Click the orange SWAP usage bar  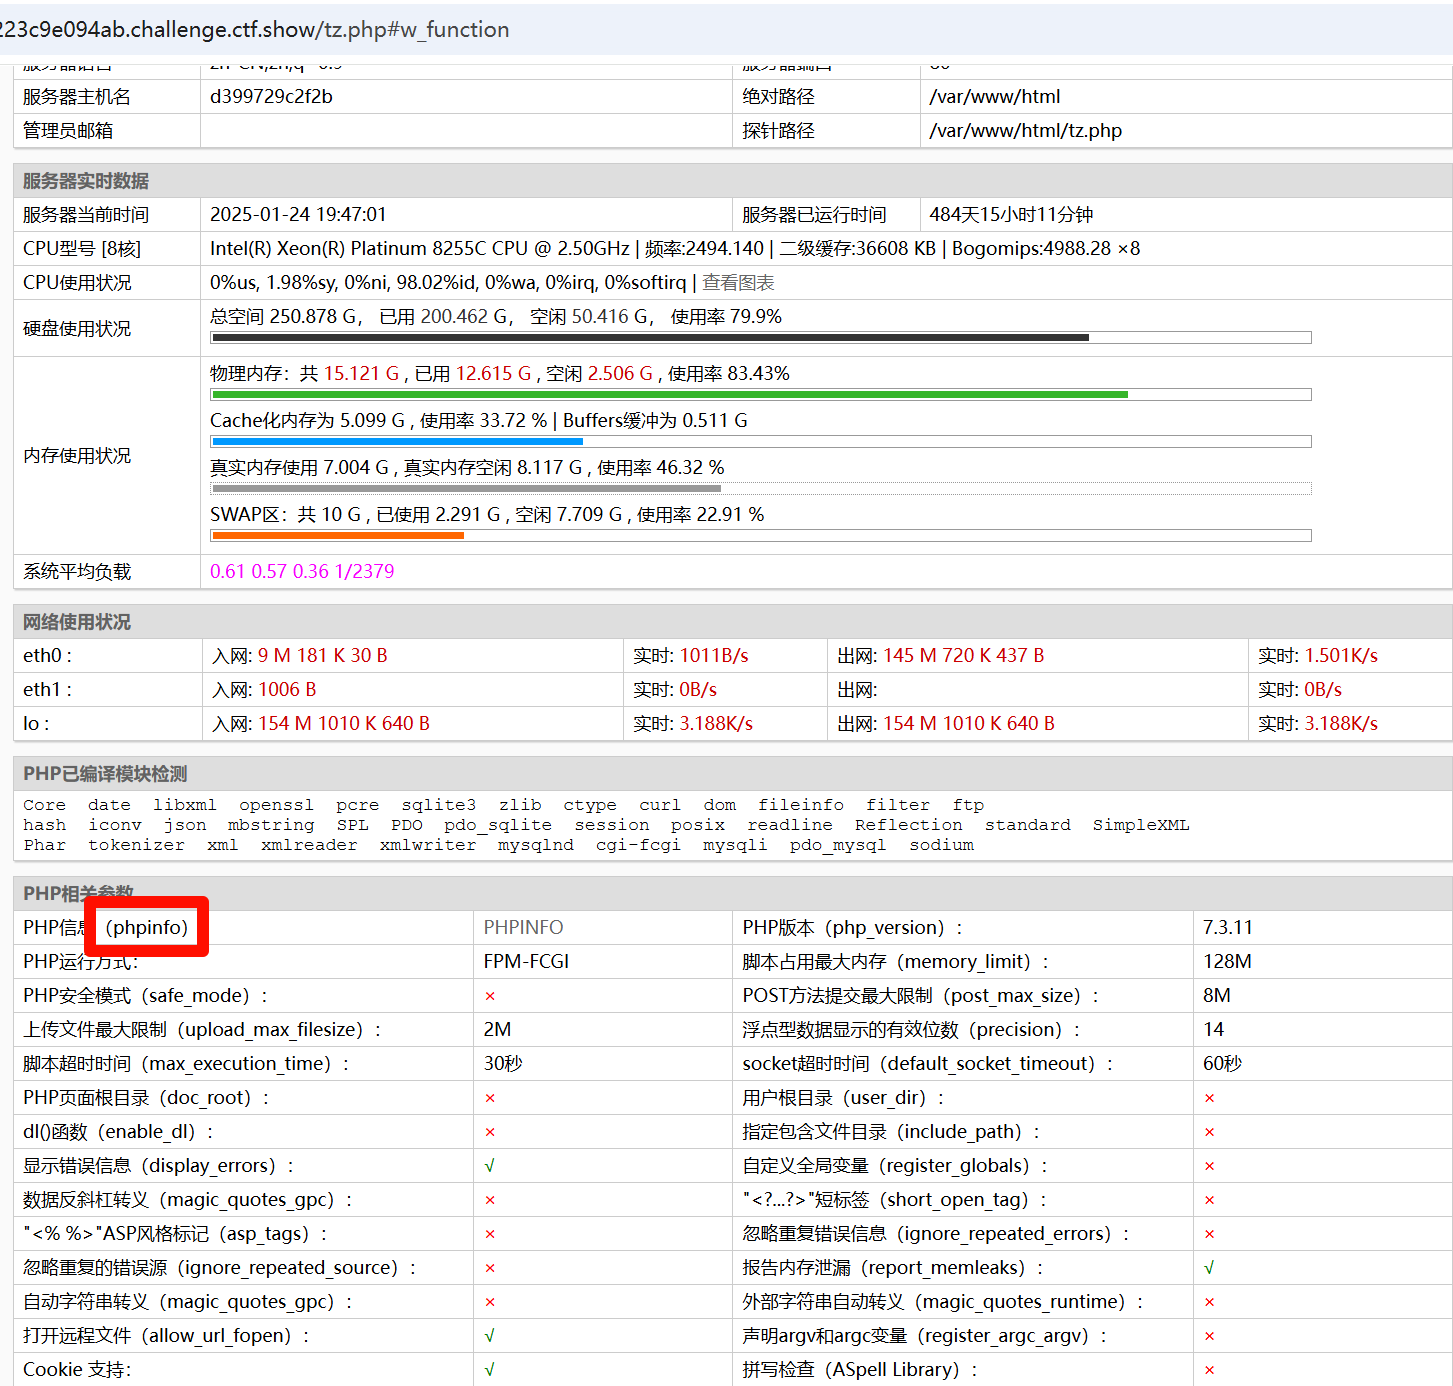point(338,536)
